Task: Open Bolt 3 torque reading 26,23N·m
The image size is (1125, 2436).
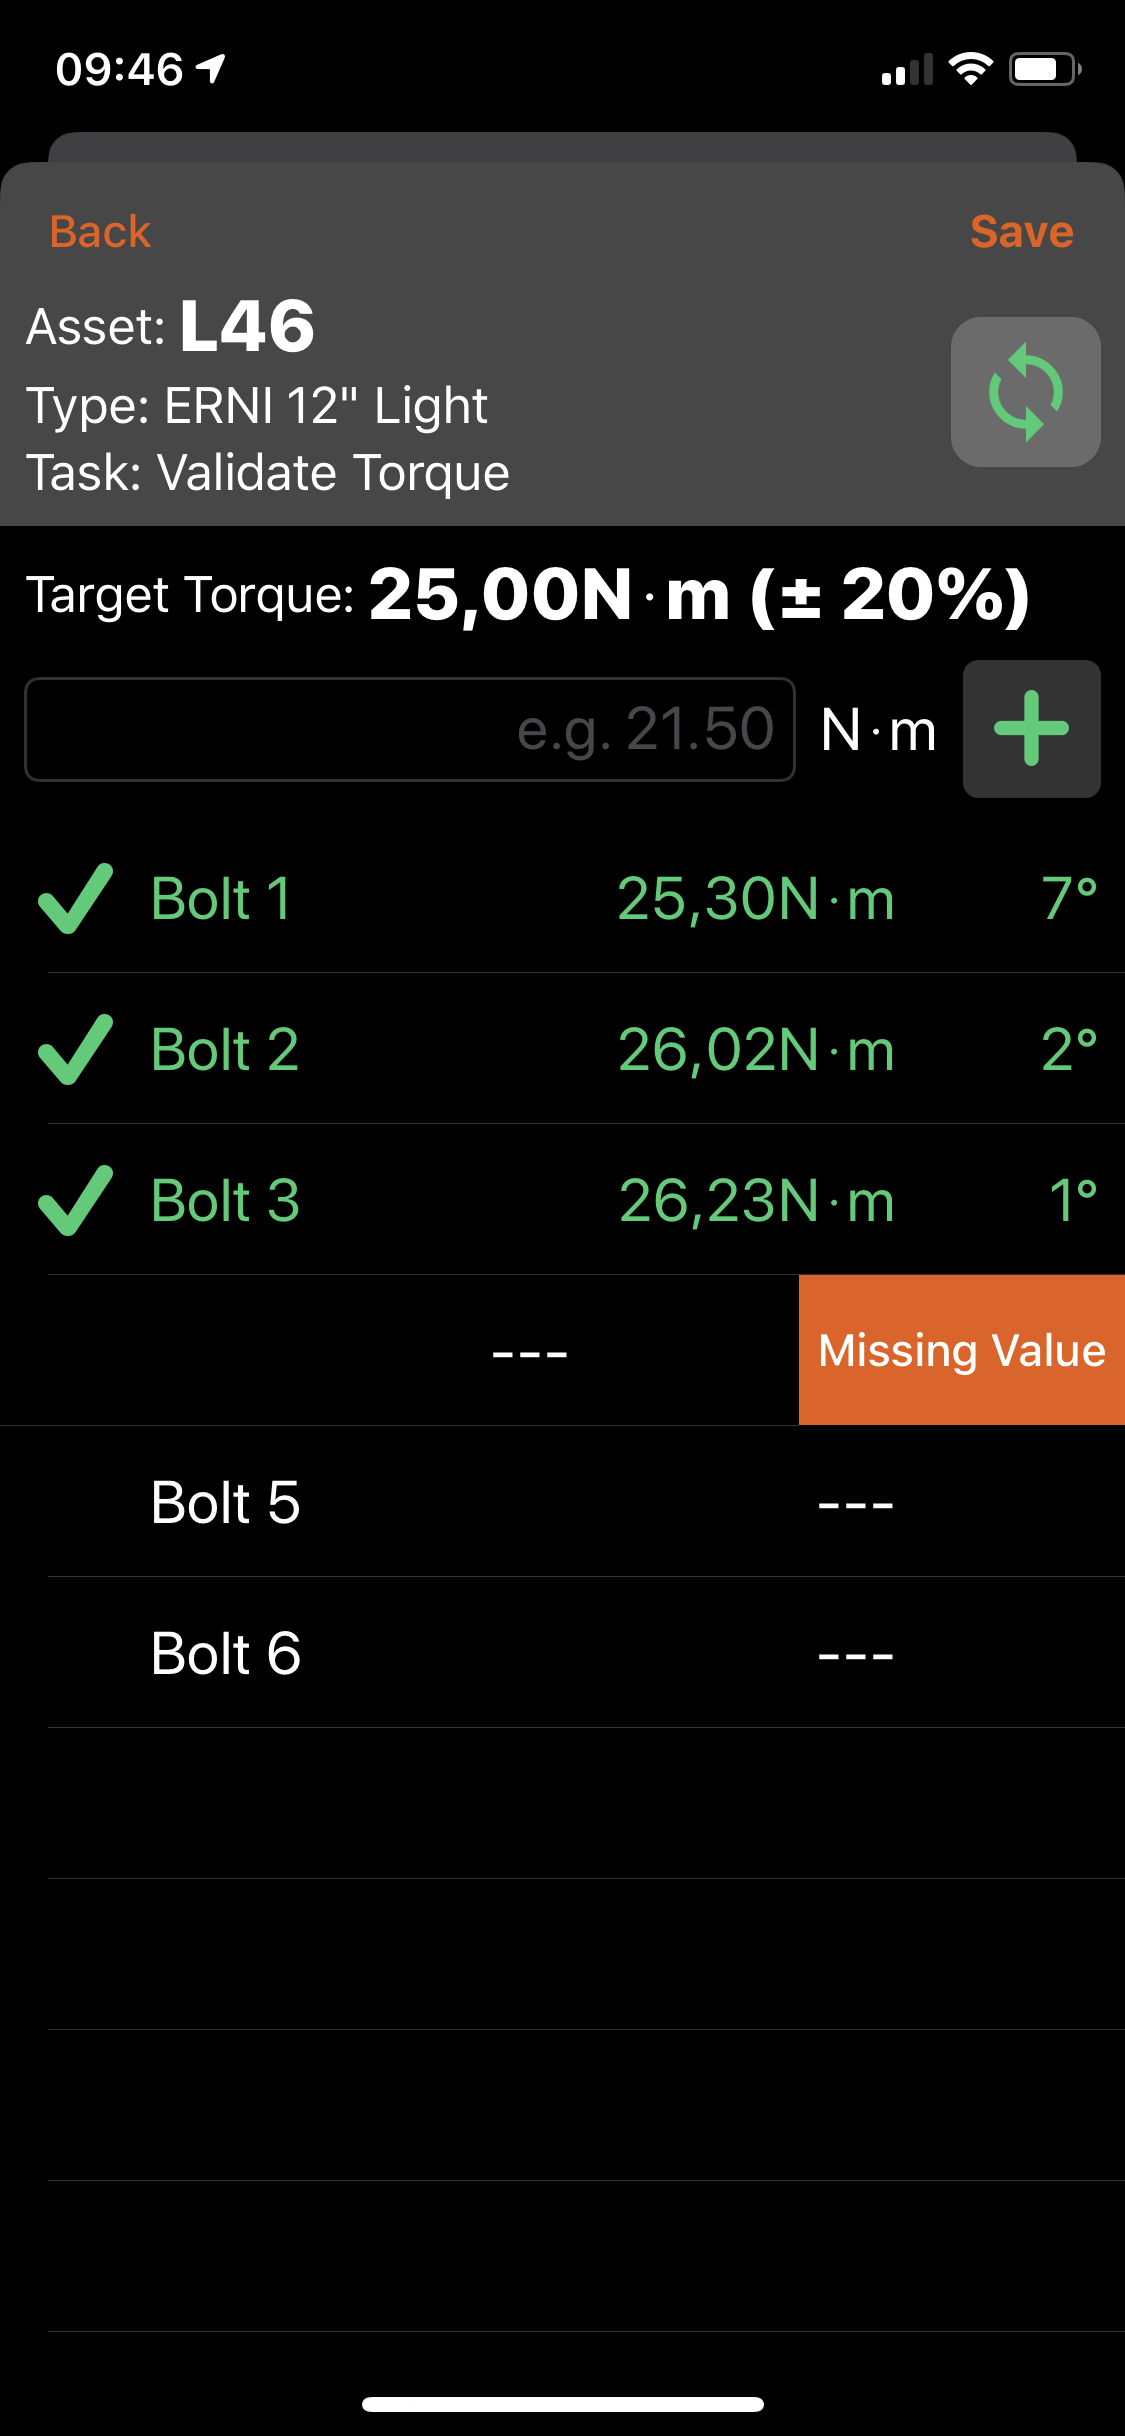Action: pos(755,1200)
